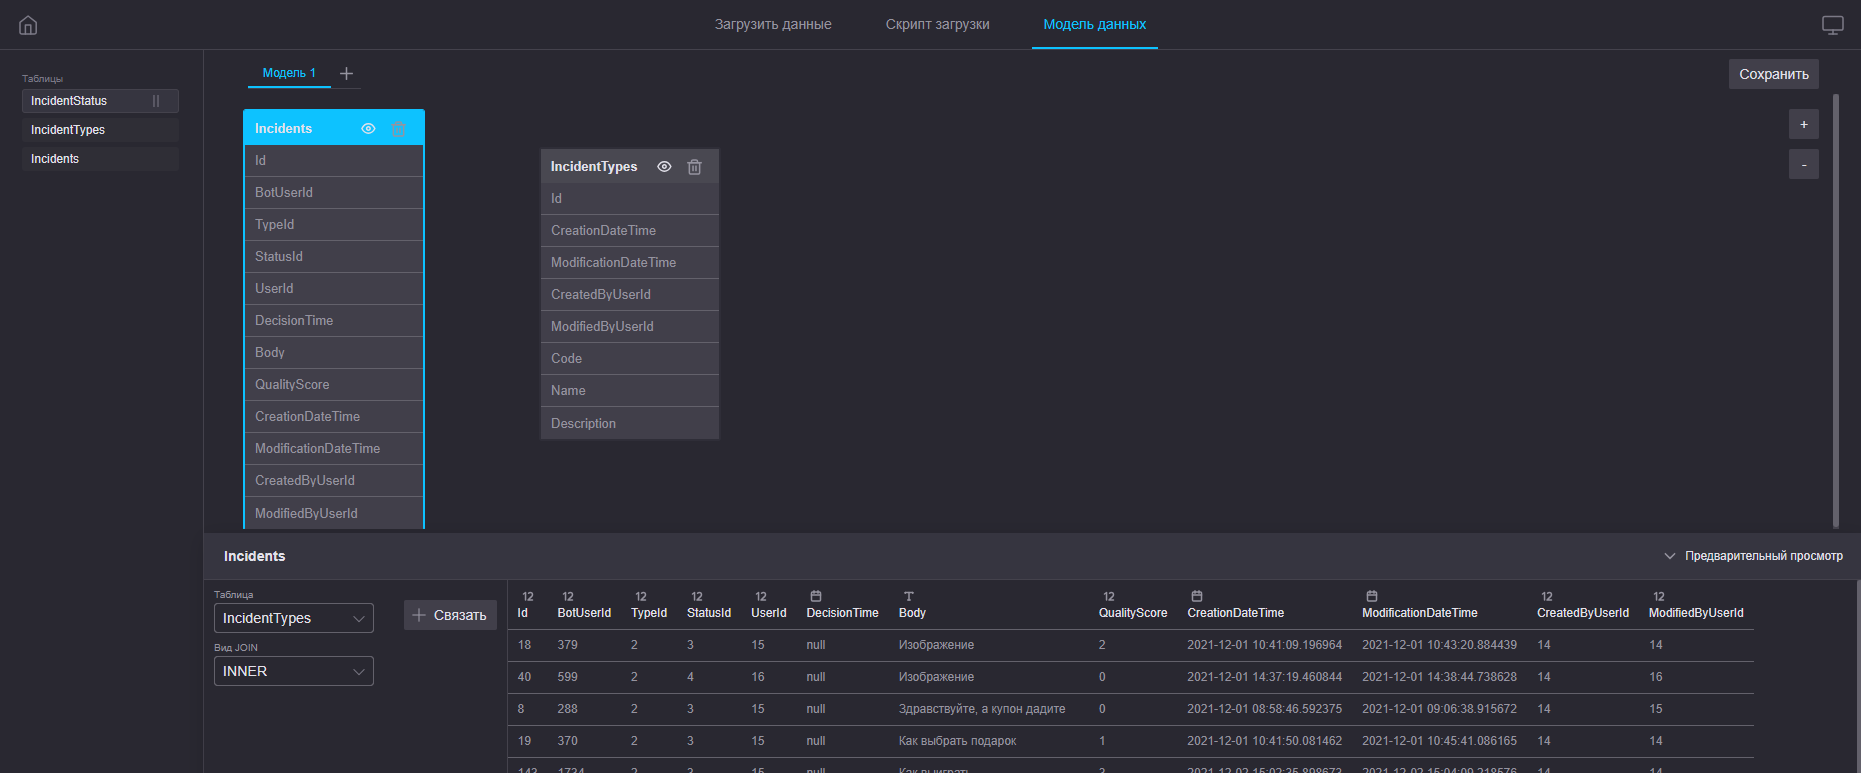Click Body cell Как выбрать подарок
1861x773 pixels.
pyautogui.click(x=957, y=741)
